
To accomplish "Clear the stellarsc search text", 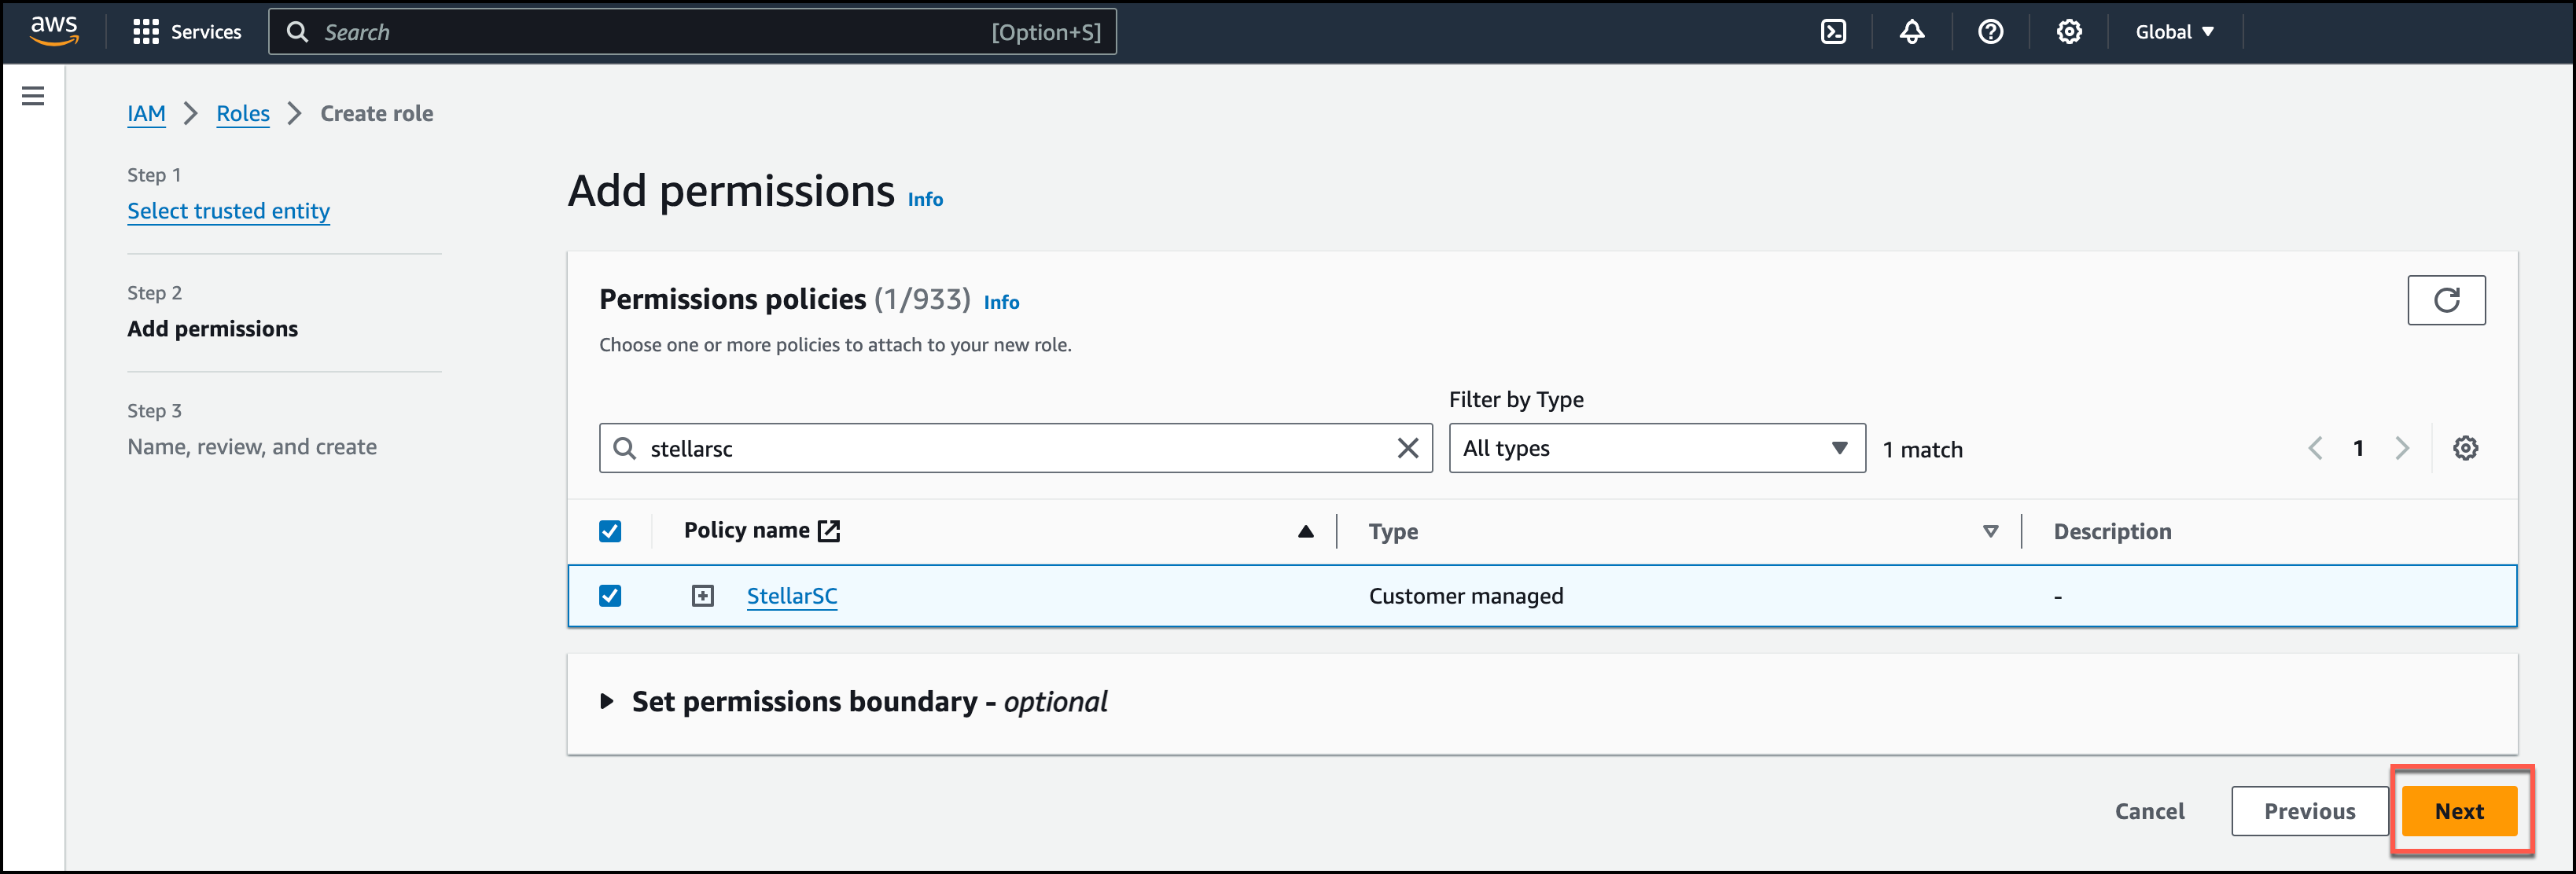I will 1407,448.
